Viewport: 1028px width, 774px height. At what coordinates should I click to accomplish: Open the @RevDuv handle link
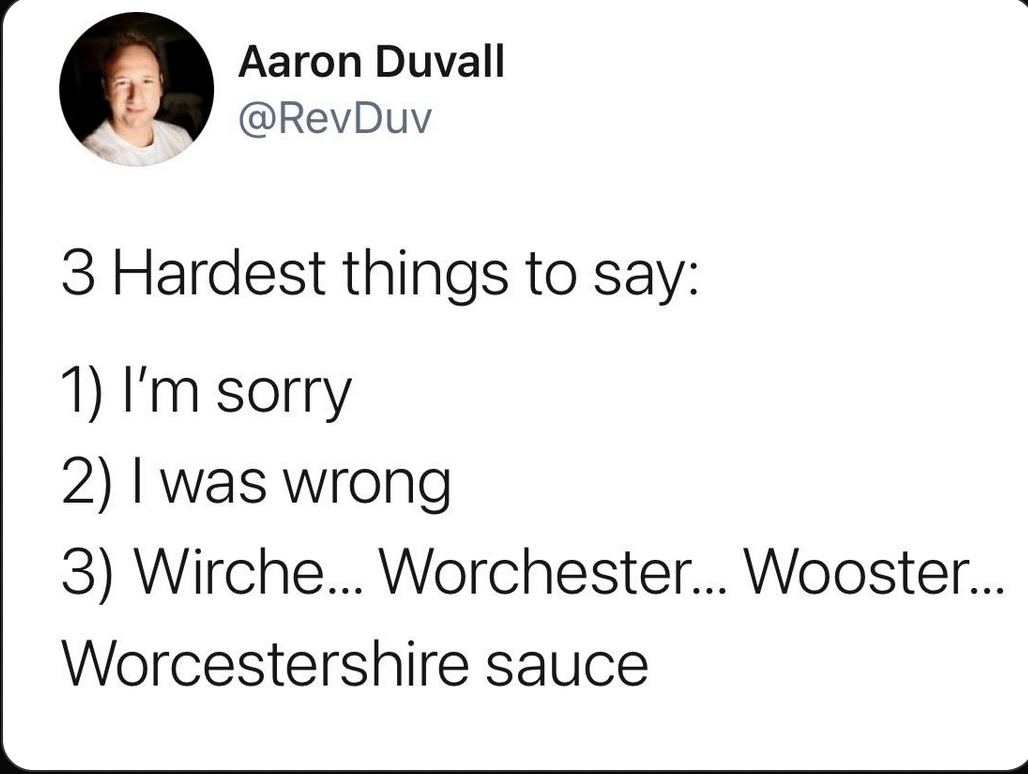tap(335, 119)
